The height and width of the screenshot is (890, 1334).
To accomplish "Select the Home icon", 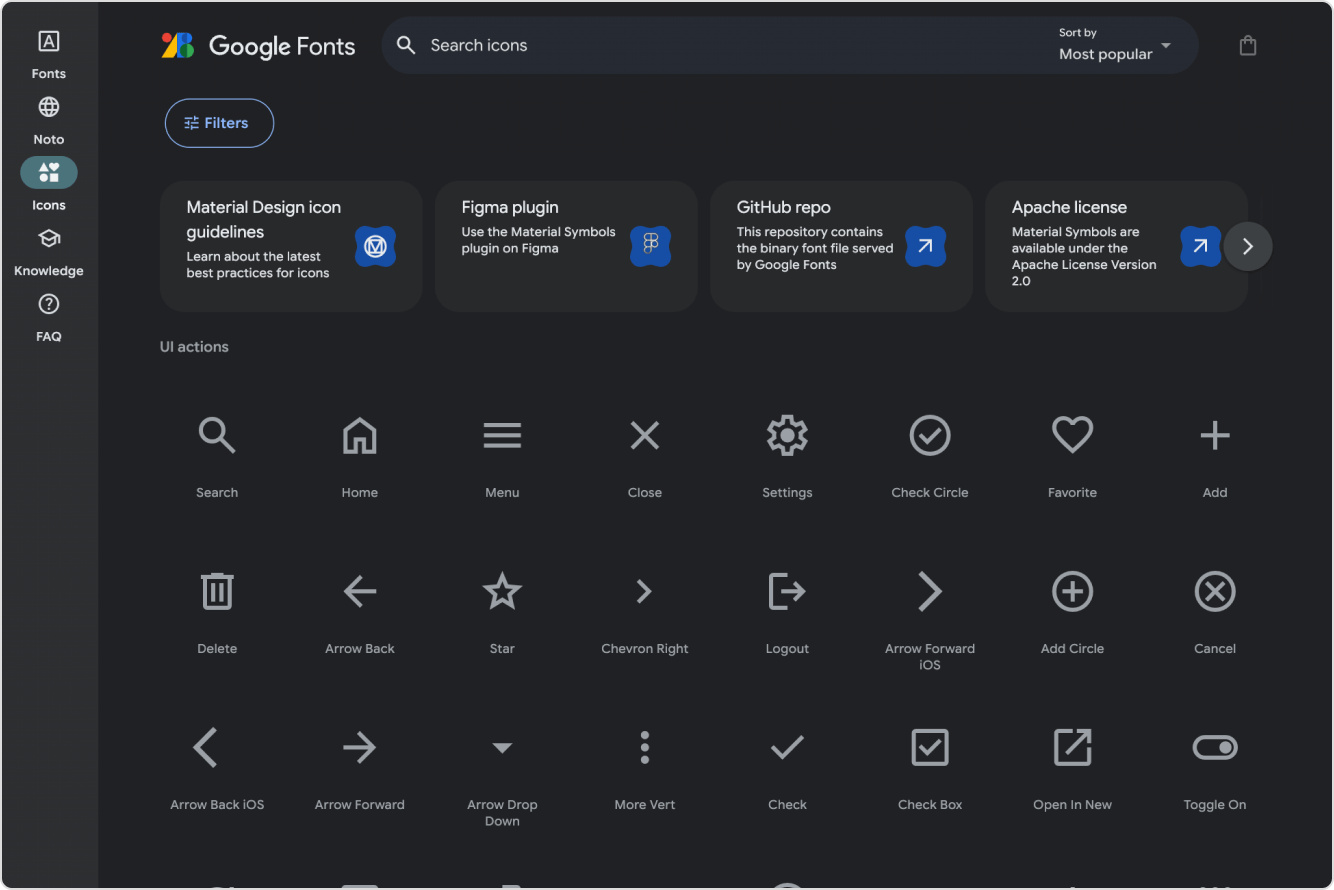I will click(360, 436).
